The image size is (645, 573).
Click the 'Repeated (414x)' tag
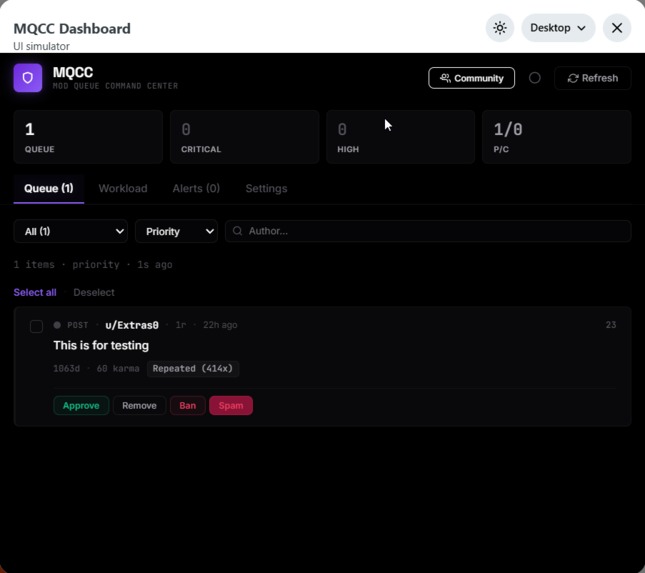(193, 369)
